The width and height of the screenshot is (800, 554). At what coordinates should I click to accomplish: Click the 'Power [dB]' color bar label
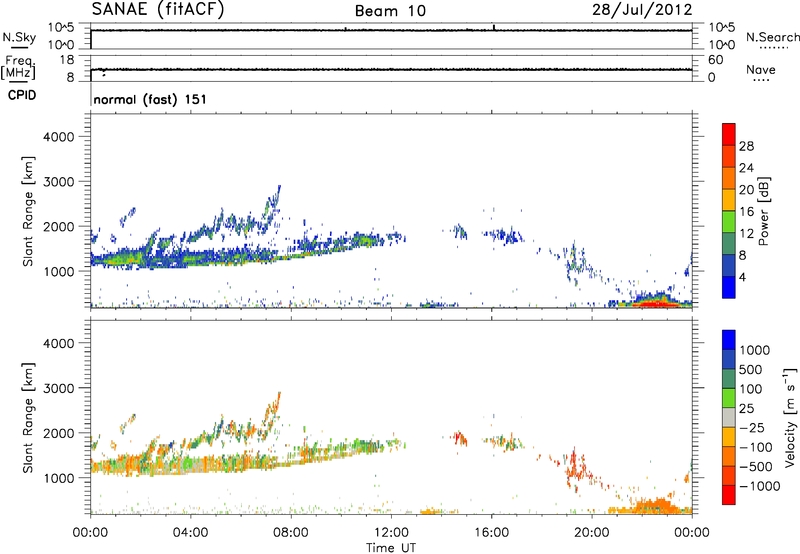(763, 211)
